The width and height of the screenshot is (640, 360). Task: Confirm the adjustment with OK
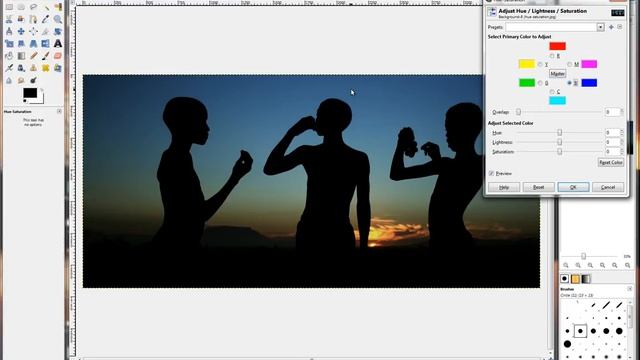573,187
